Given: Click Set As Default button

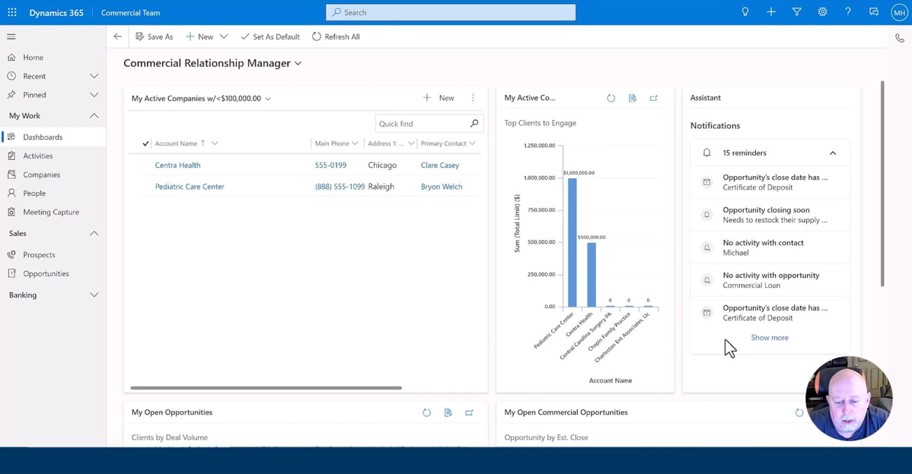Looking at the screenshot, I should coord(270,37).
